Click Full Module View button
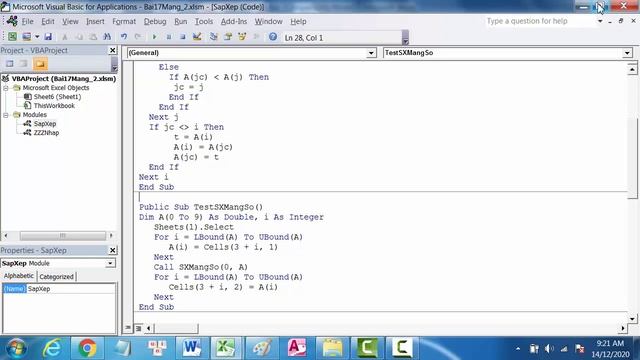 coord(138,328)
